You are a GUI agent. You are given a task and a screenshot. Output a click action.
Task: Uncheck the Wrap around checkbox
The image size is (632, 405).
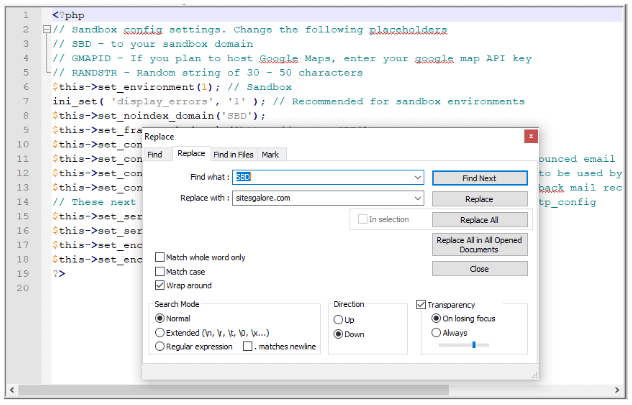(160, 285)
